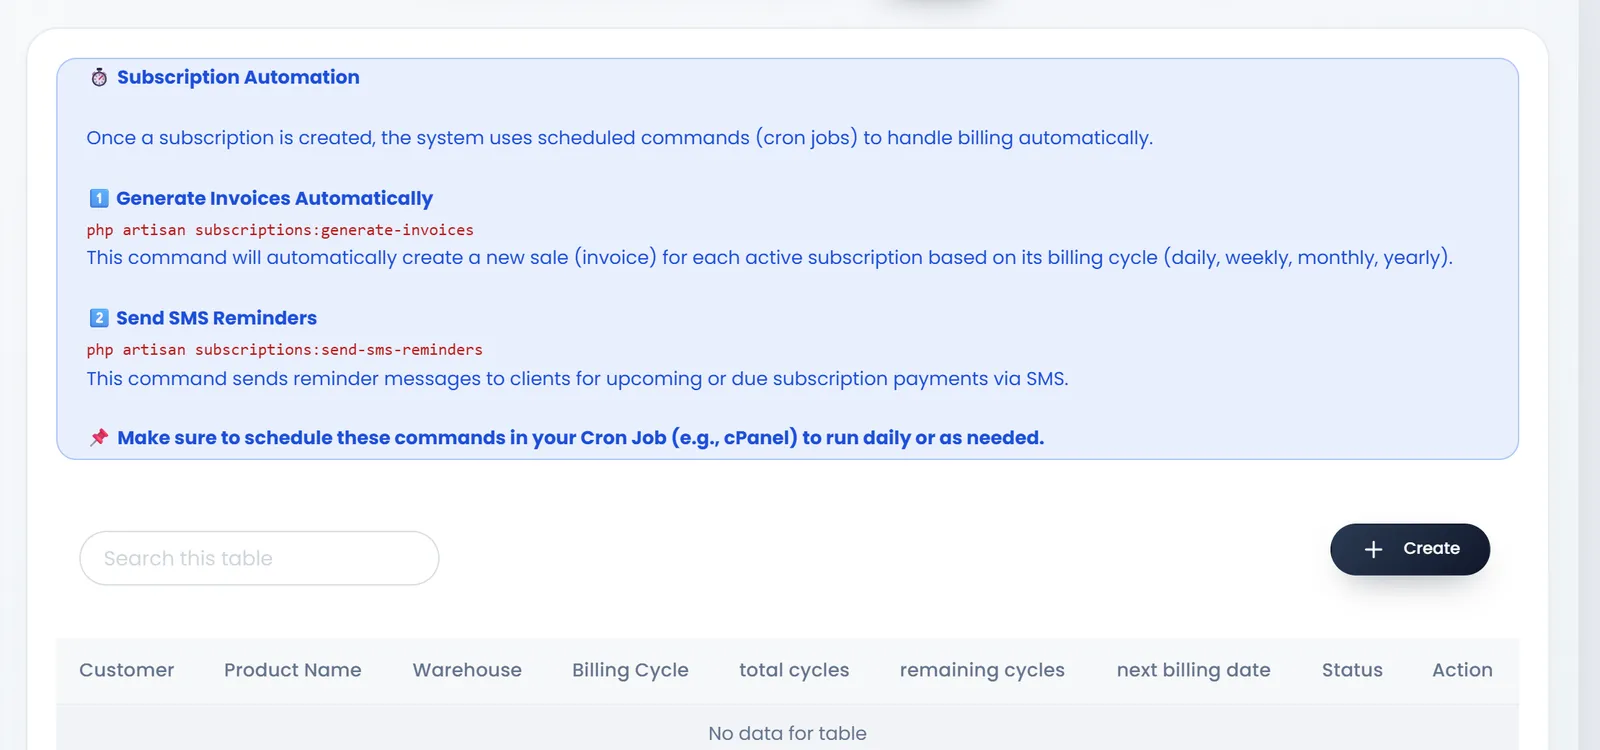This screenshot has width=1600, height=750.
Task: Sort by total cycles column header
Action: pyautogui.click(x=794, y=670)
